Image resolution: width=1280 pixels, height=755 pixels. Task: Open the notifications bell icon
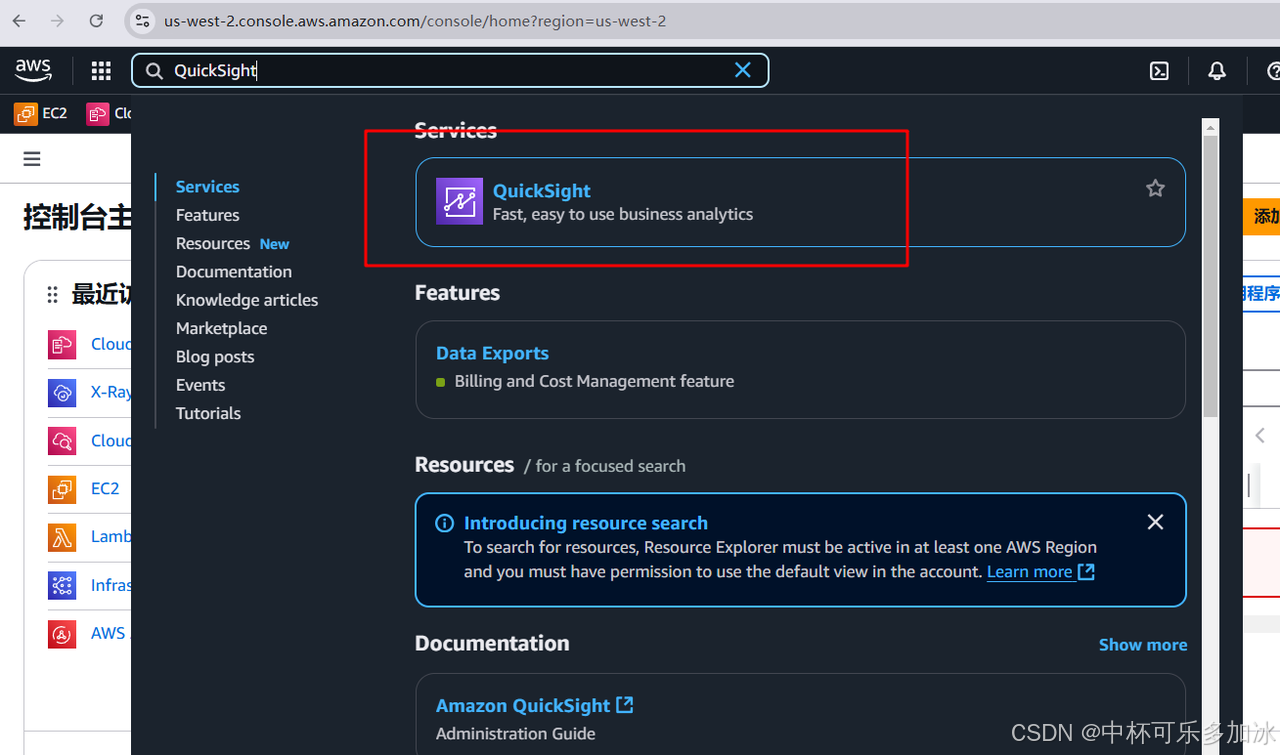point(1217,71)
